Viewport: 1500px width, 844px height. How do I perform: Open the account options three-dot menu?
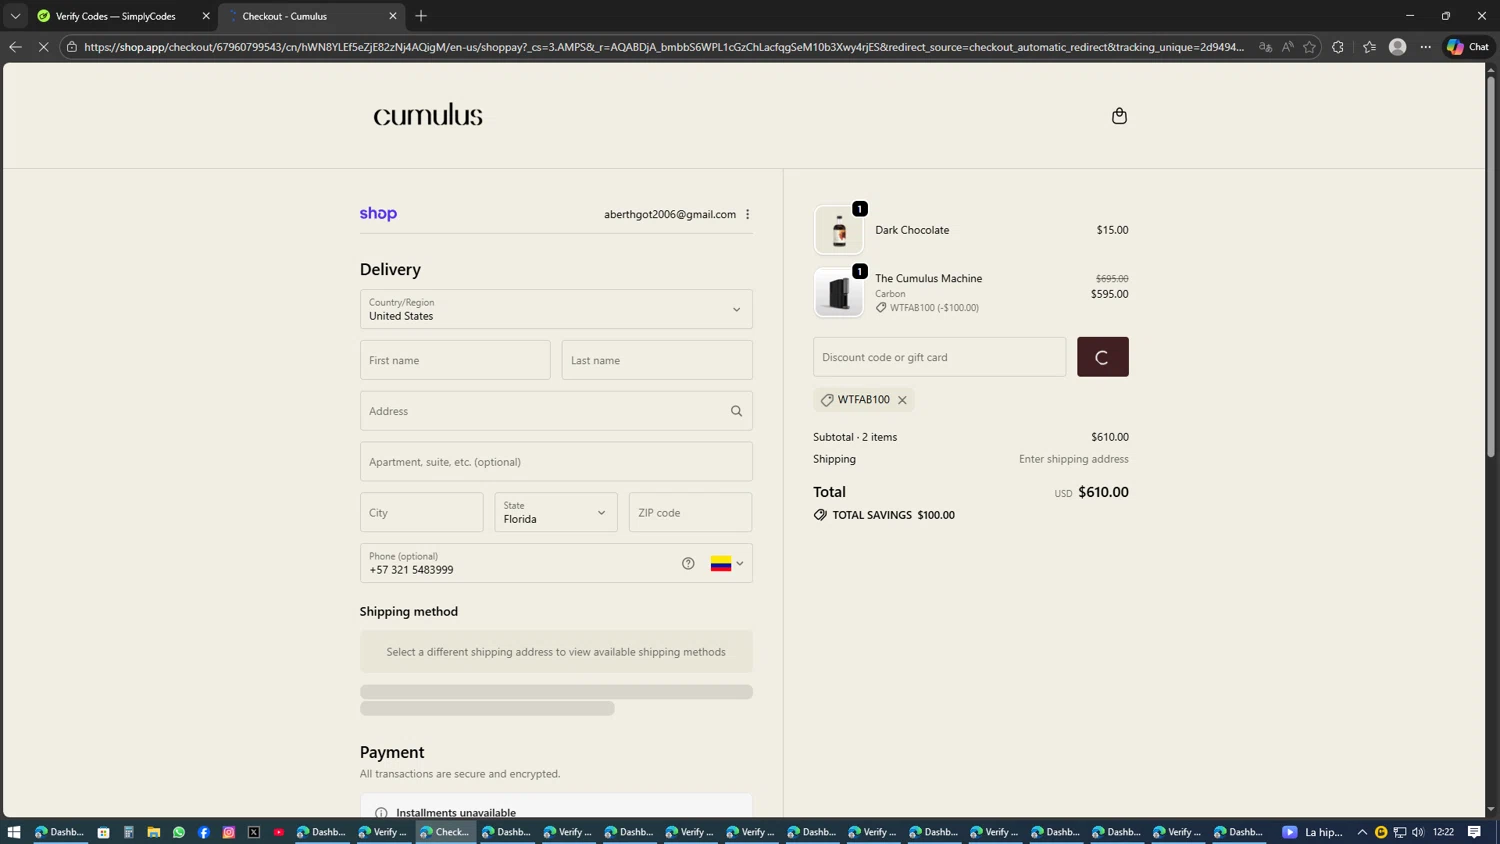click(x=747, y=214)
